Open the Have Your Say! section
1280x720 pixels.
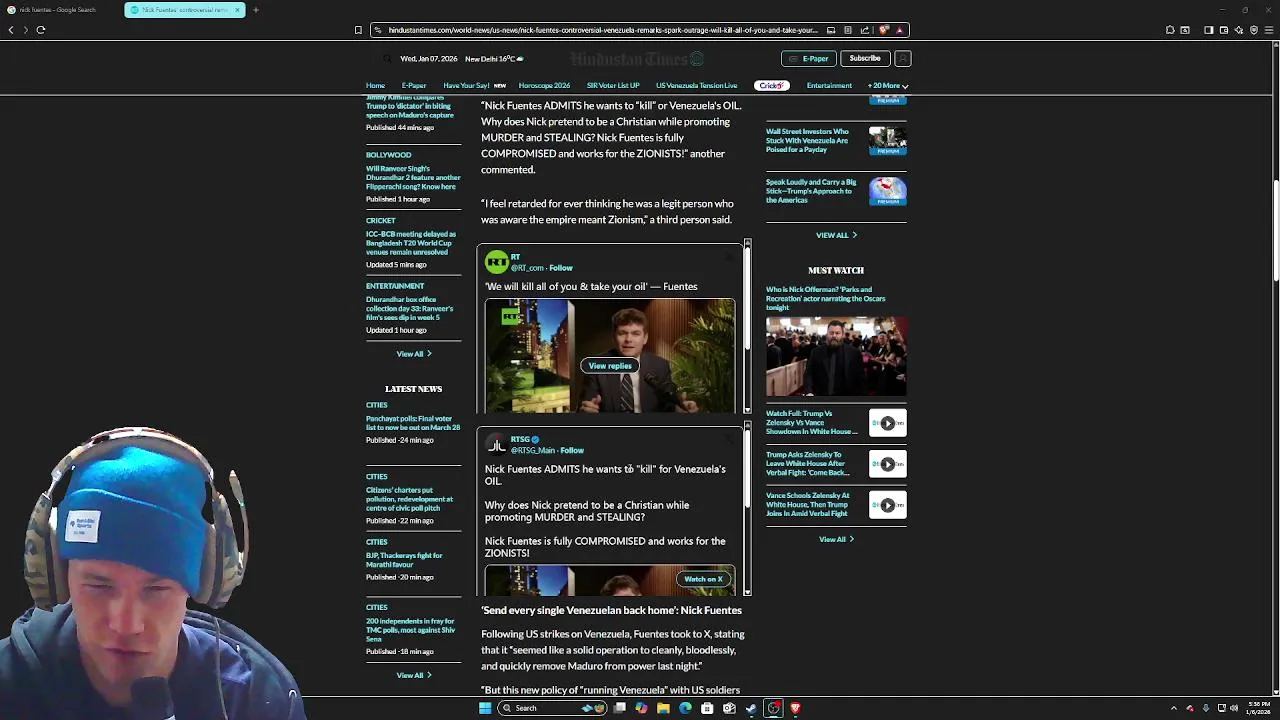point(466,86)
